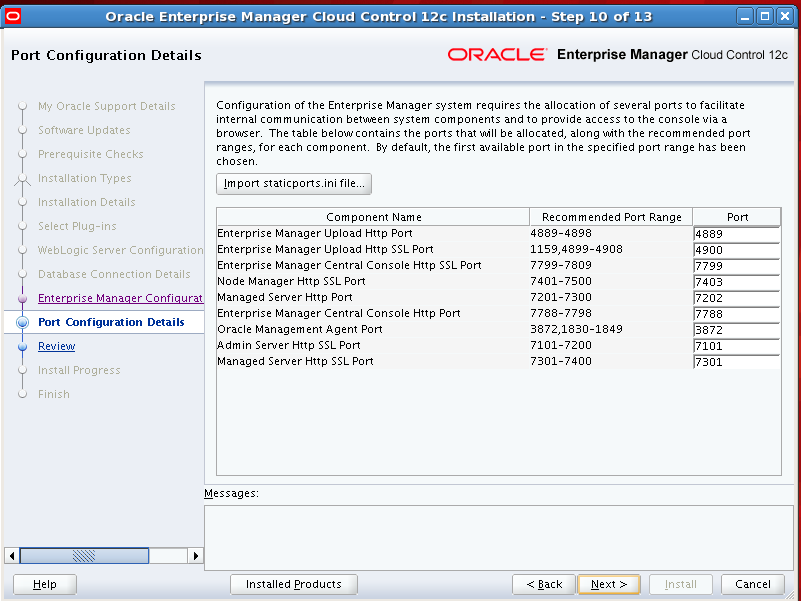Click the Finish step in sidebar
This screenshot has height=601, width=801.
[54, 394]
